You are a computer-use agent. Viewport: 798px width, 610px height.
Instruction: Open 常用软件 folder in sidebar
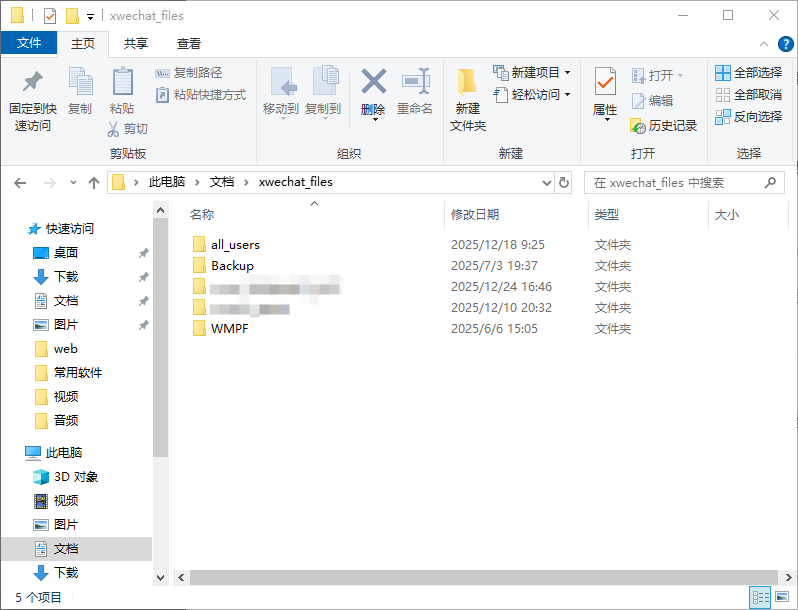pos(78,373)
